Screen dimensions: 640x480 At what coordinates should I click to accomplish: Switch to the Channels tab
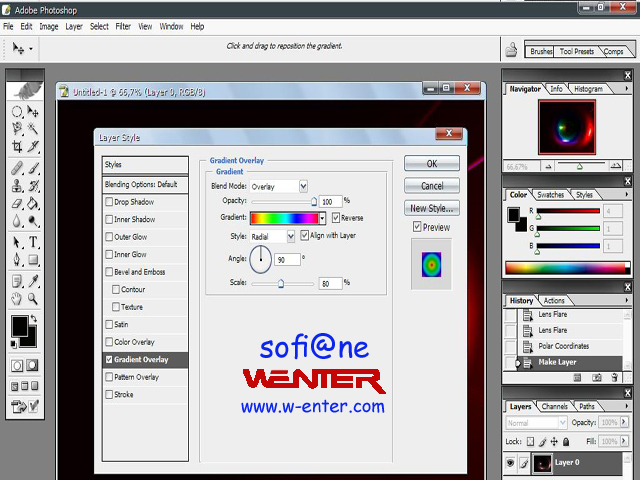[x=554, y=407]
